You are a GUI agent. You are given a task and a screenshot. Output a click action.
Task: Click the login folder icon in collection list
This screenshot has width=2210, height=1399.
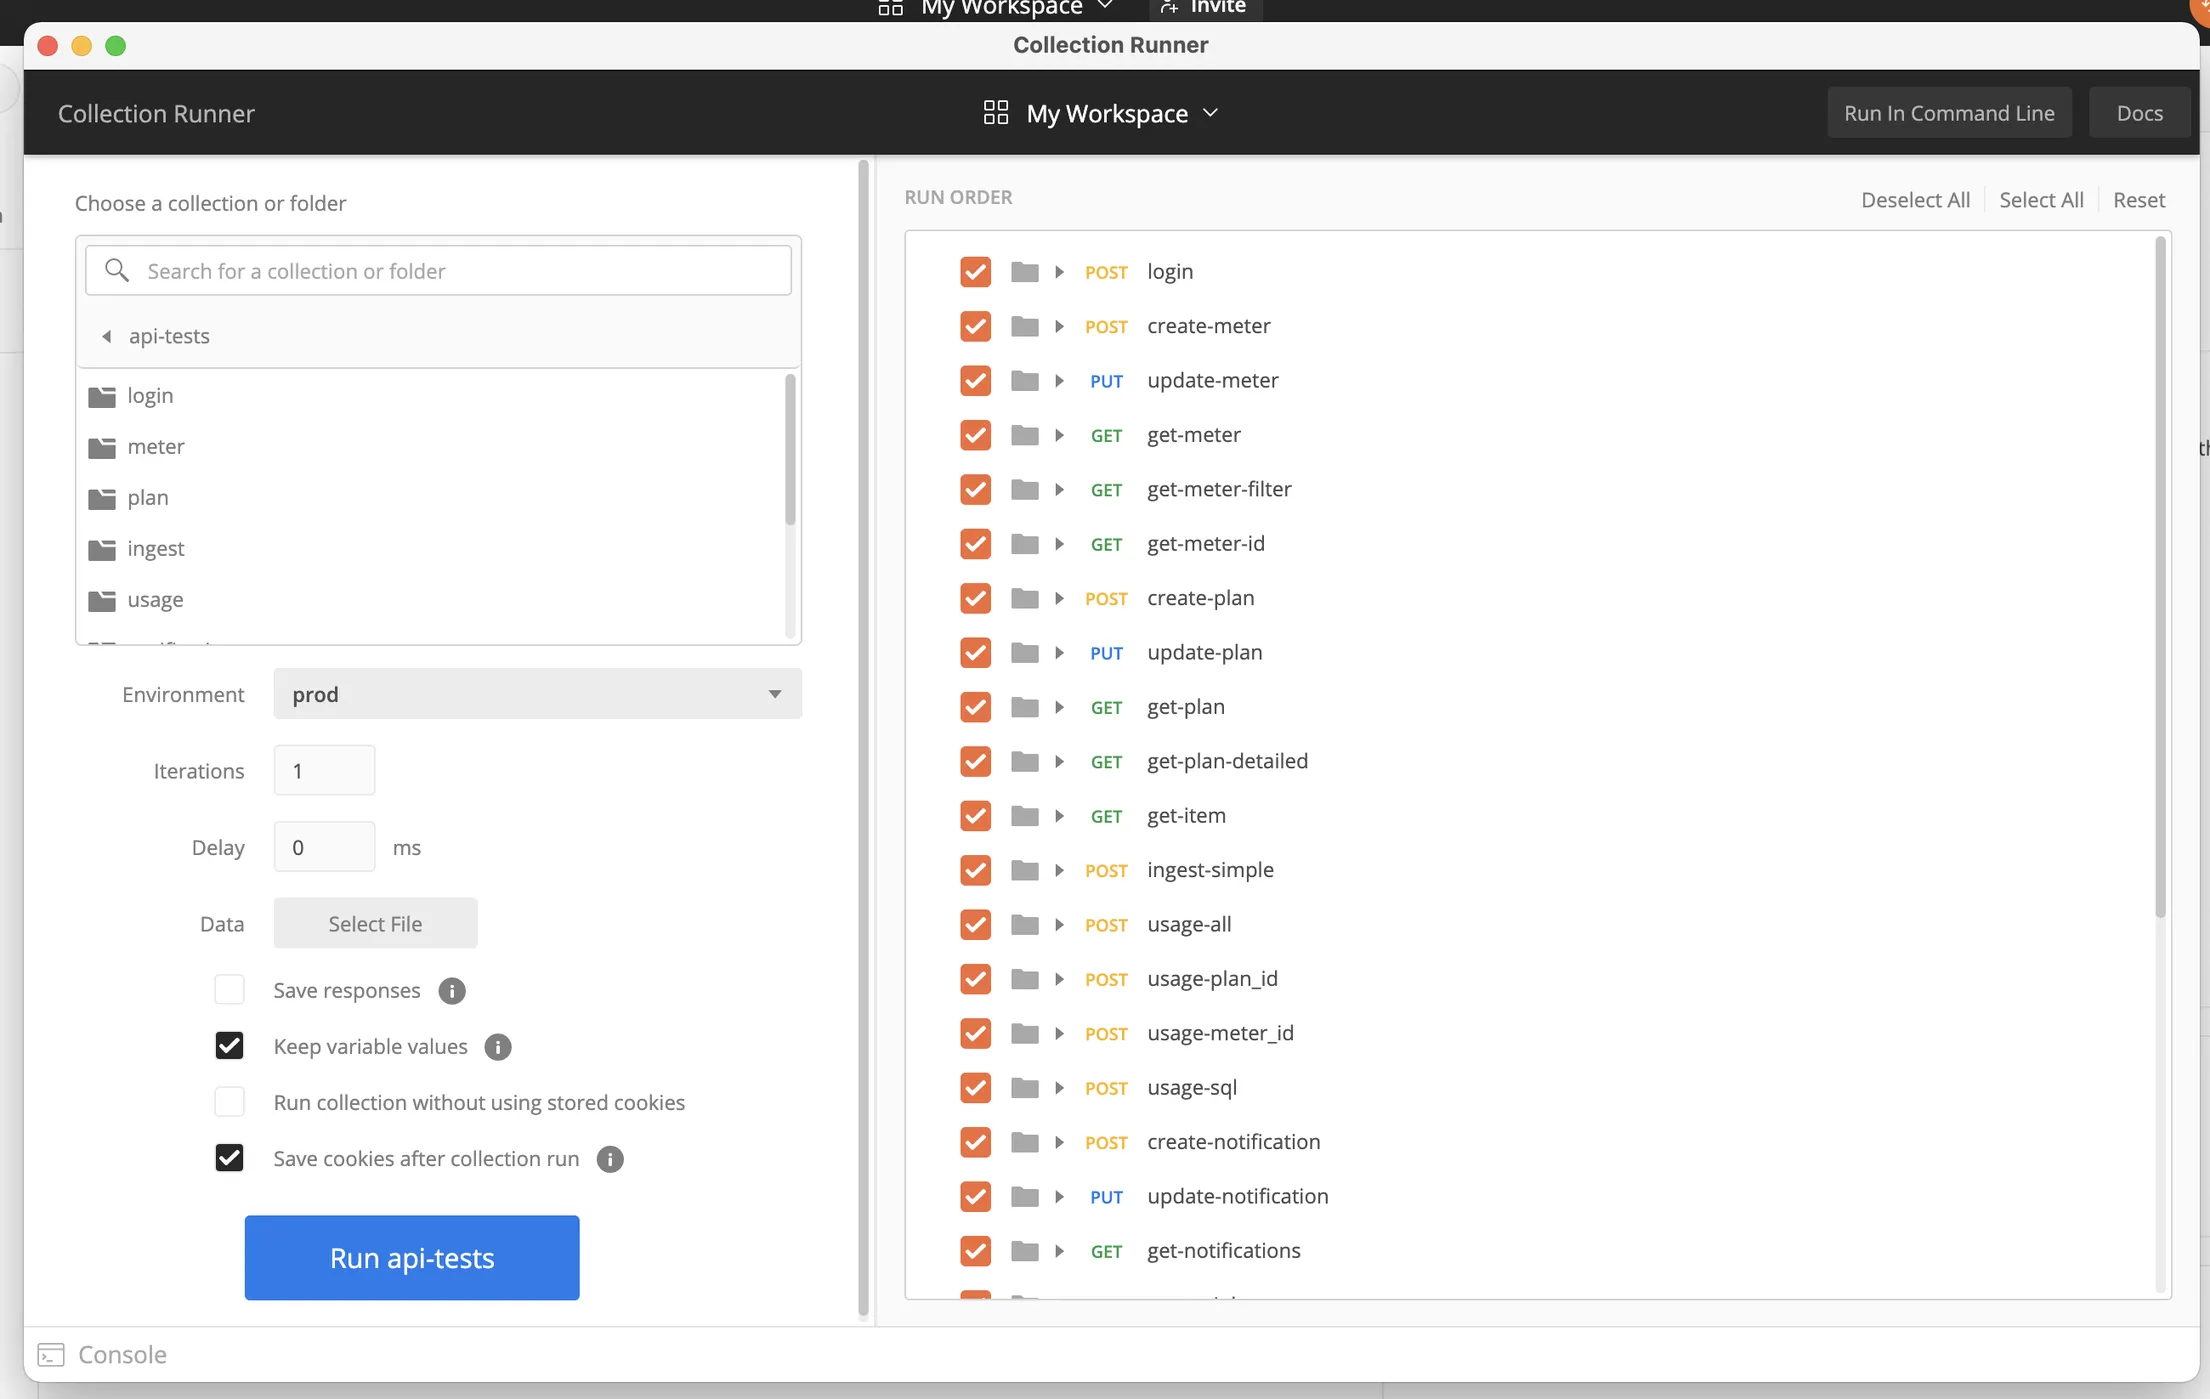[102, 396]
